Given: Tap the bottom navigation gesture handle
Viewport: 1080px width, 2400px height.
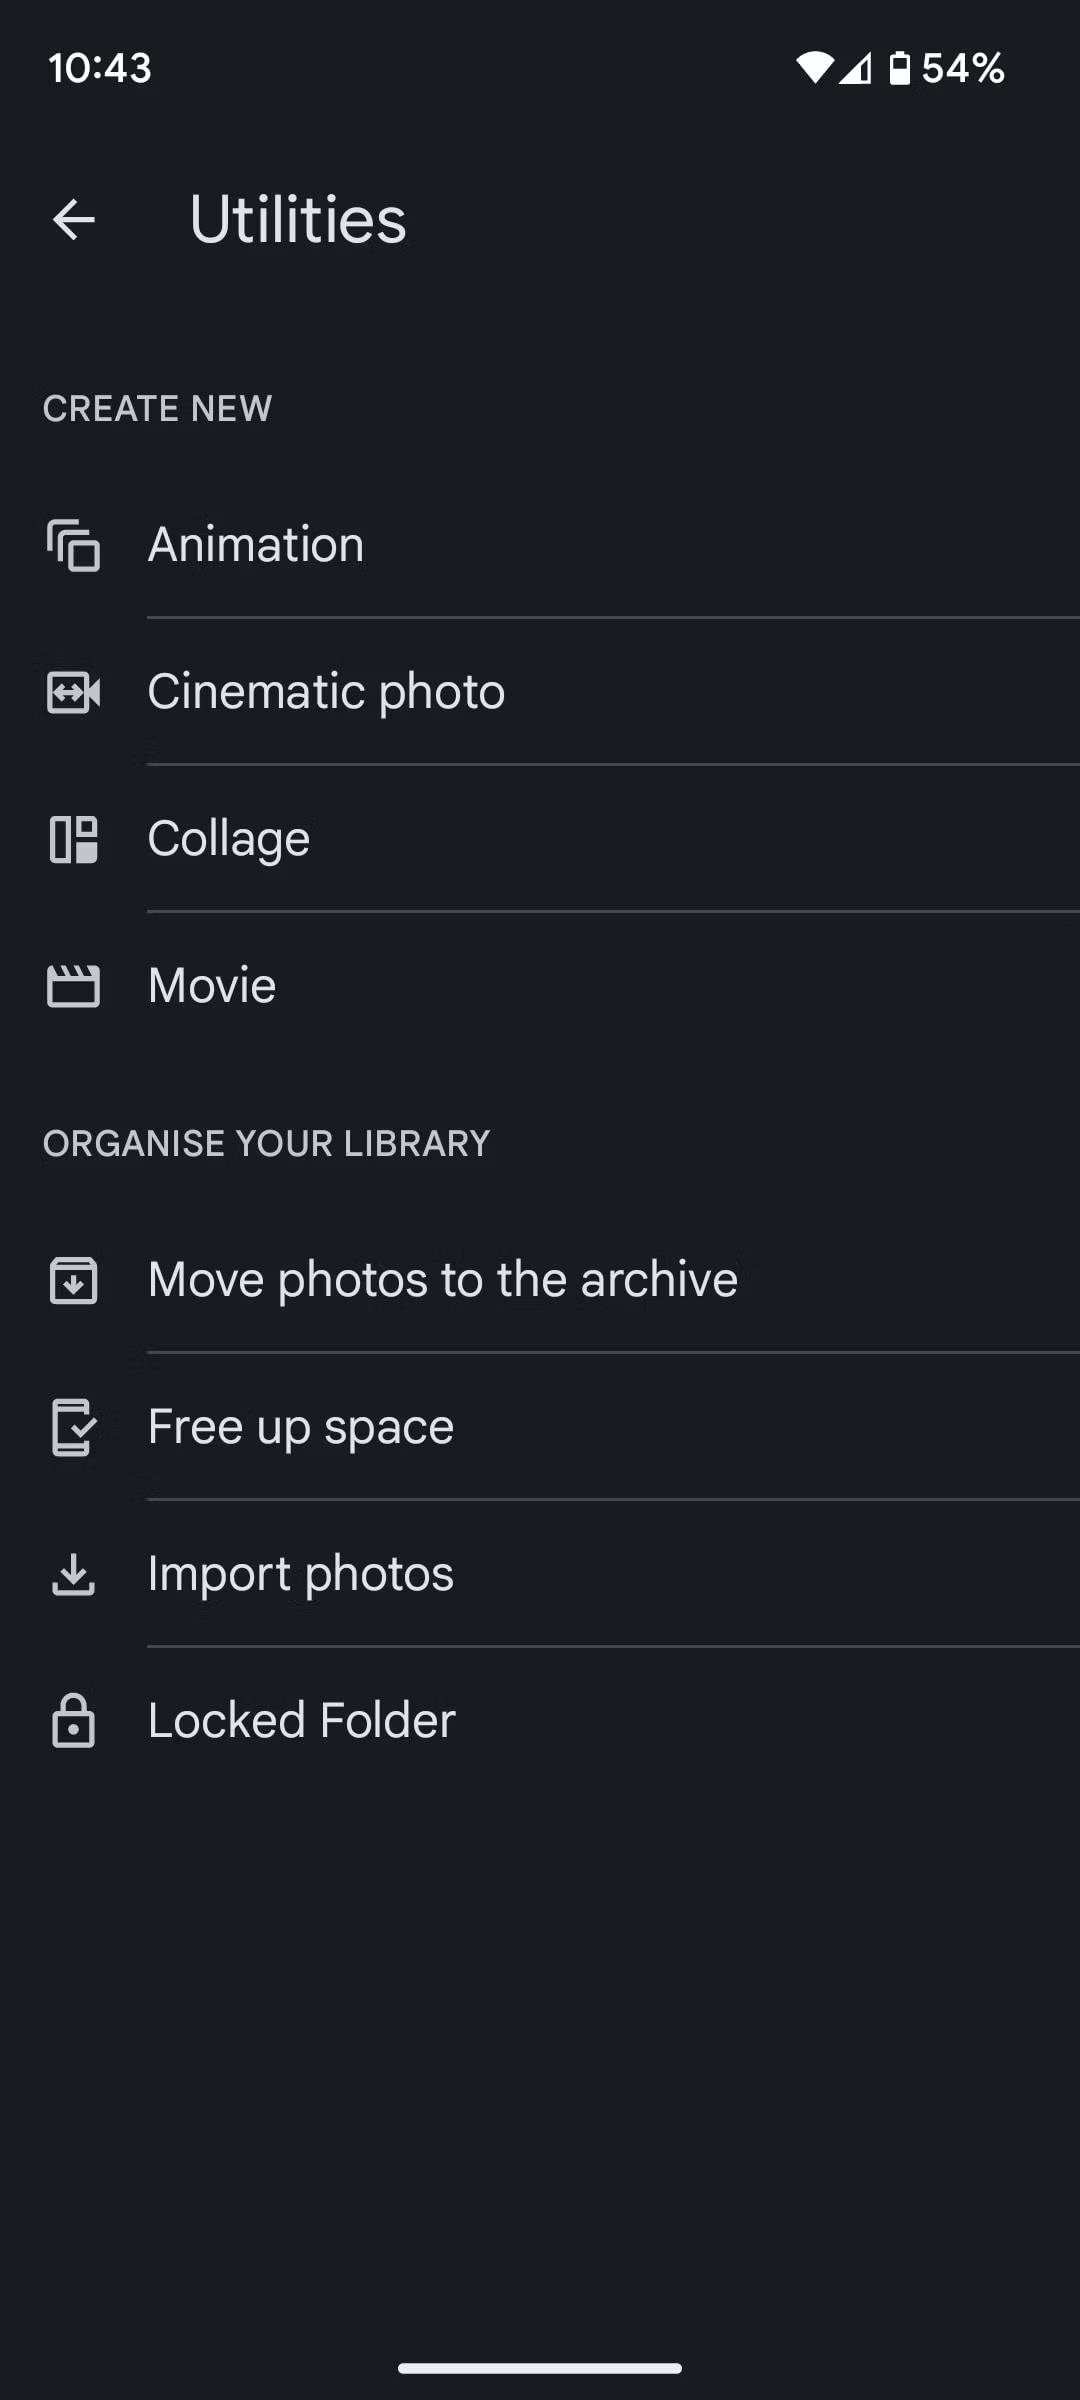Looking at the screenshot, I should (x=540, y=2368).
